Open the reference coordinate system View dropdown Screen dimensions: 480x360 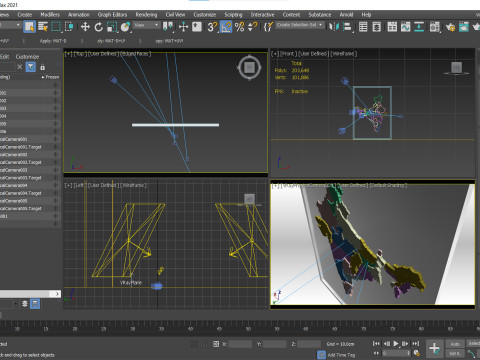[x=147, y=25]
